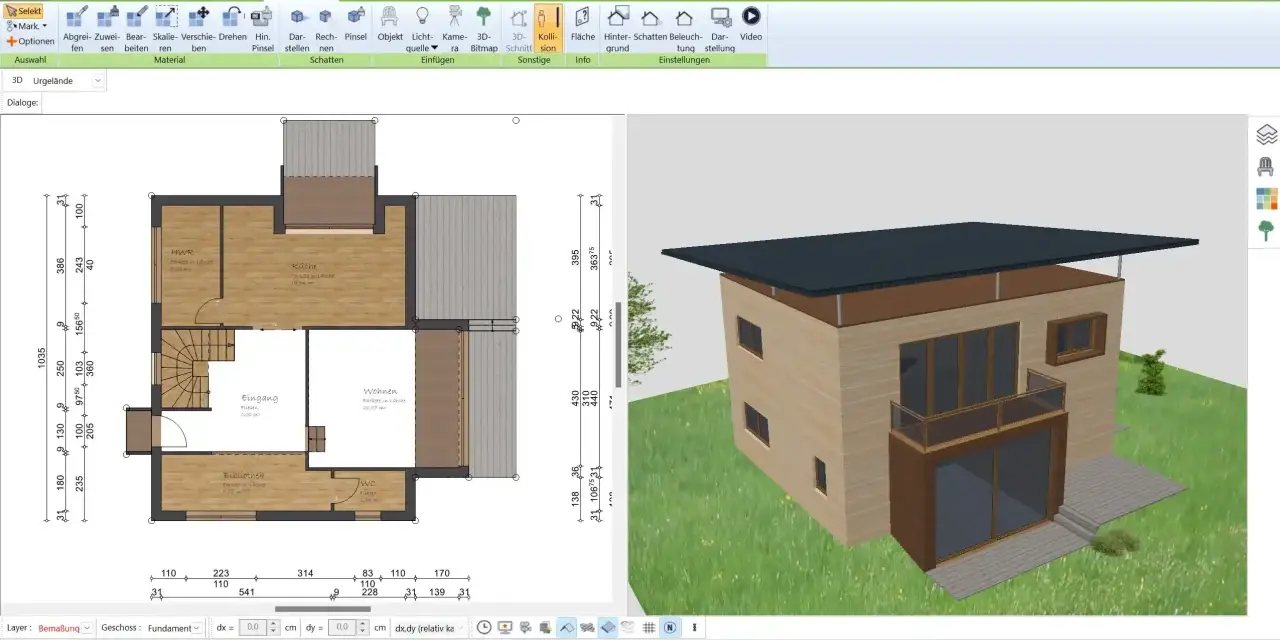Click the 3D-Schnitt tool
This screenshot has height=640, width=1280.
[x=519, y=28]
